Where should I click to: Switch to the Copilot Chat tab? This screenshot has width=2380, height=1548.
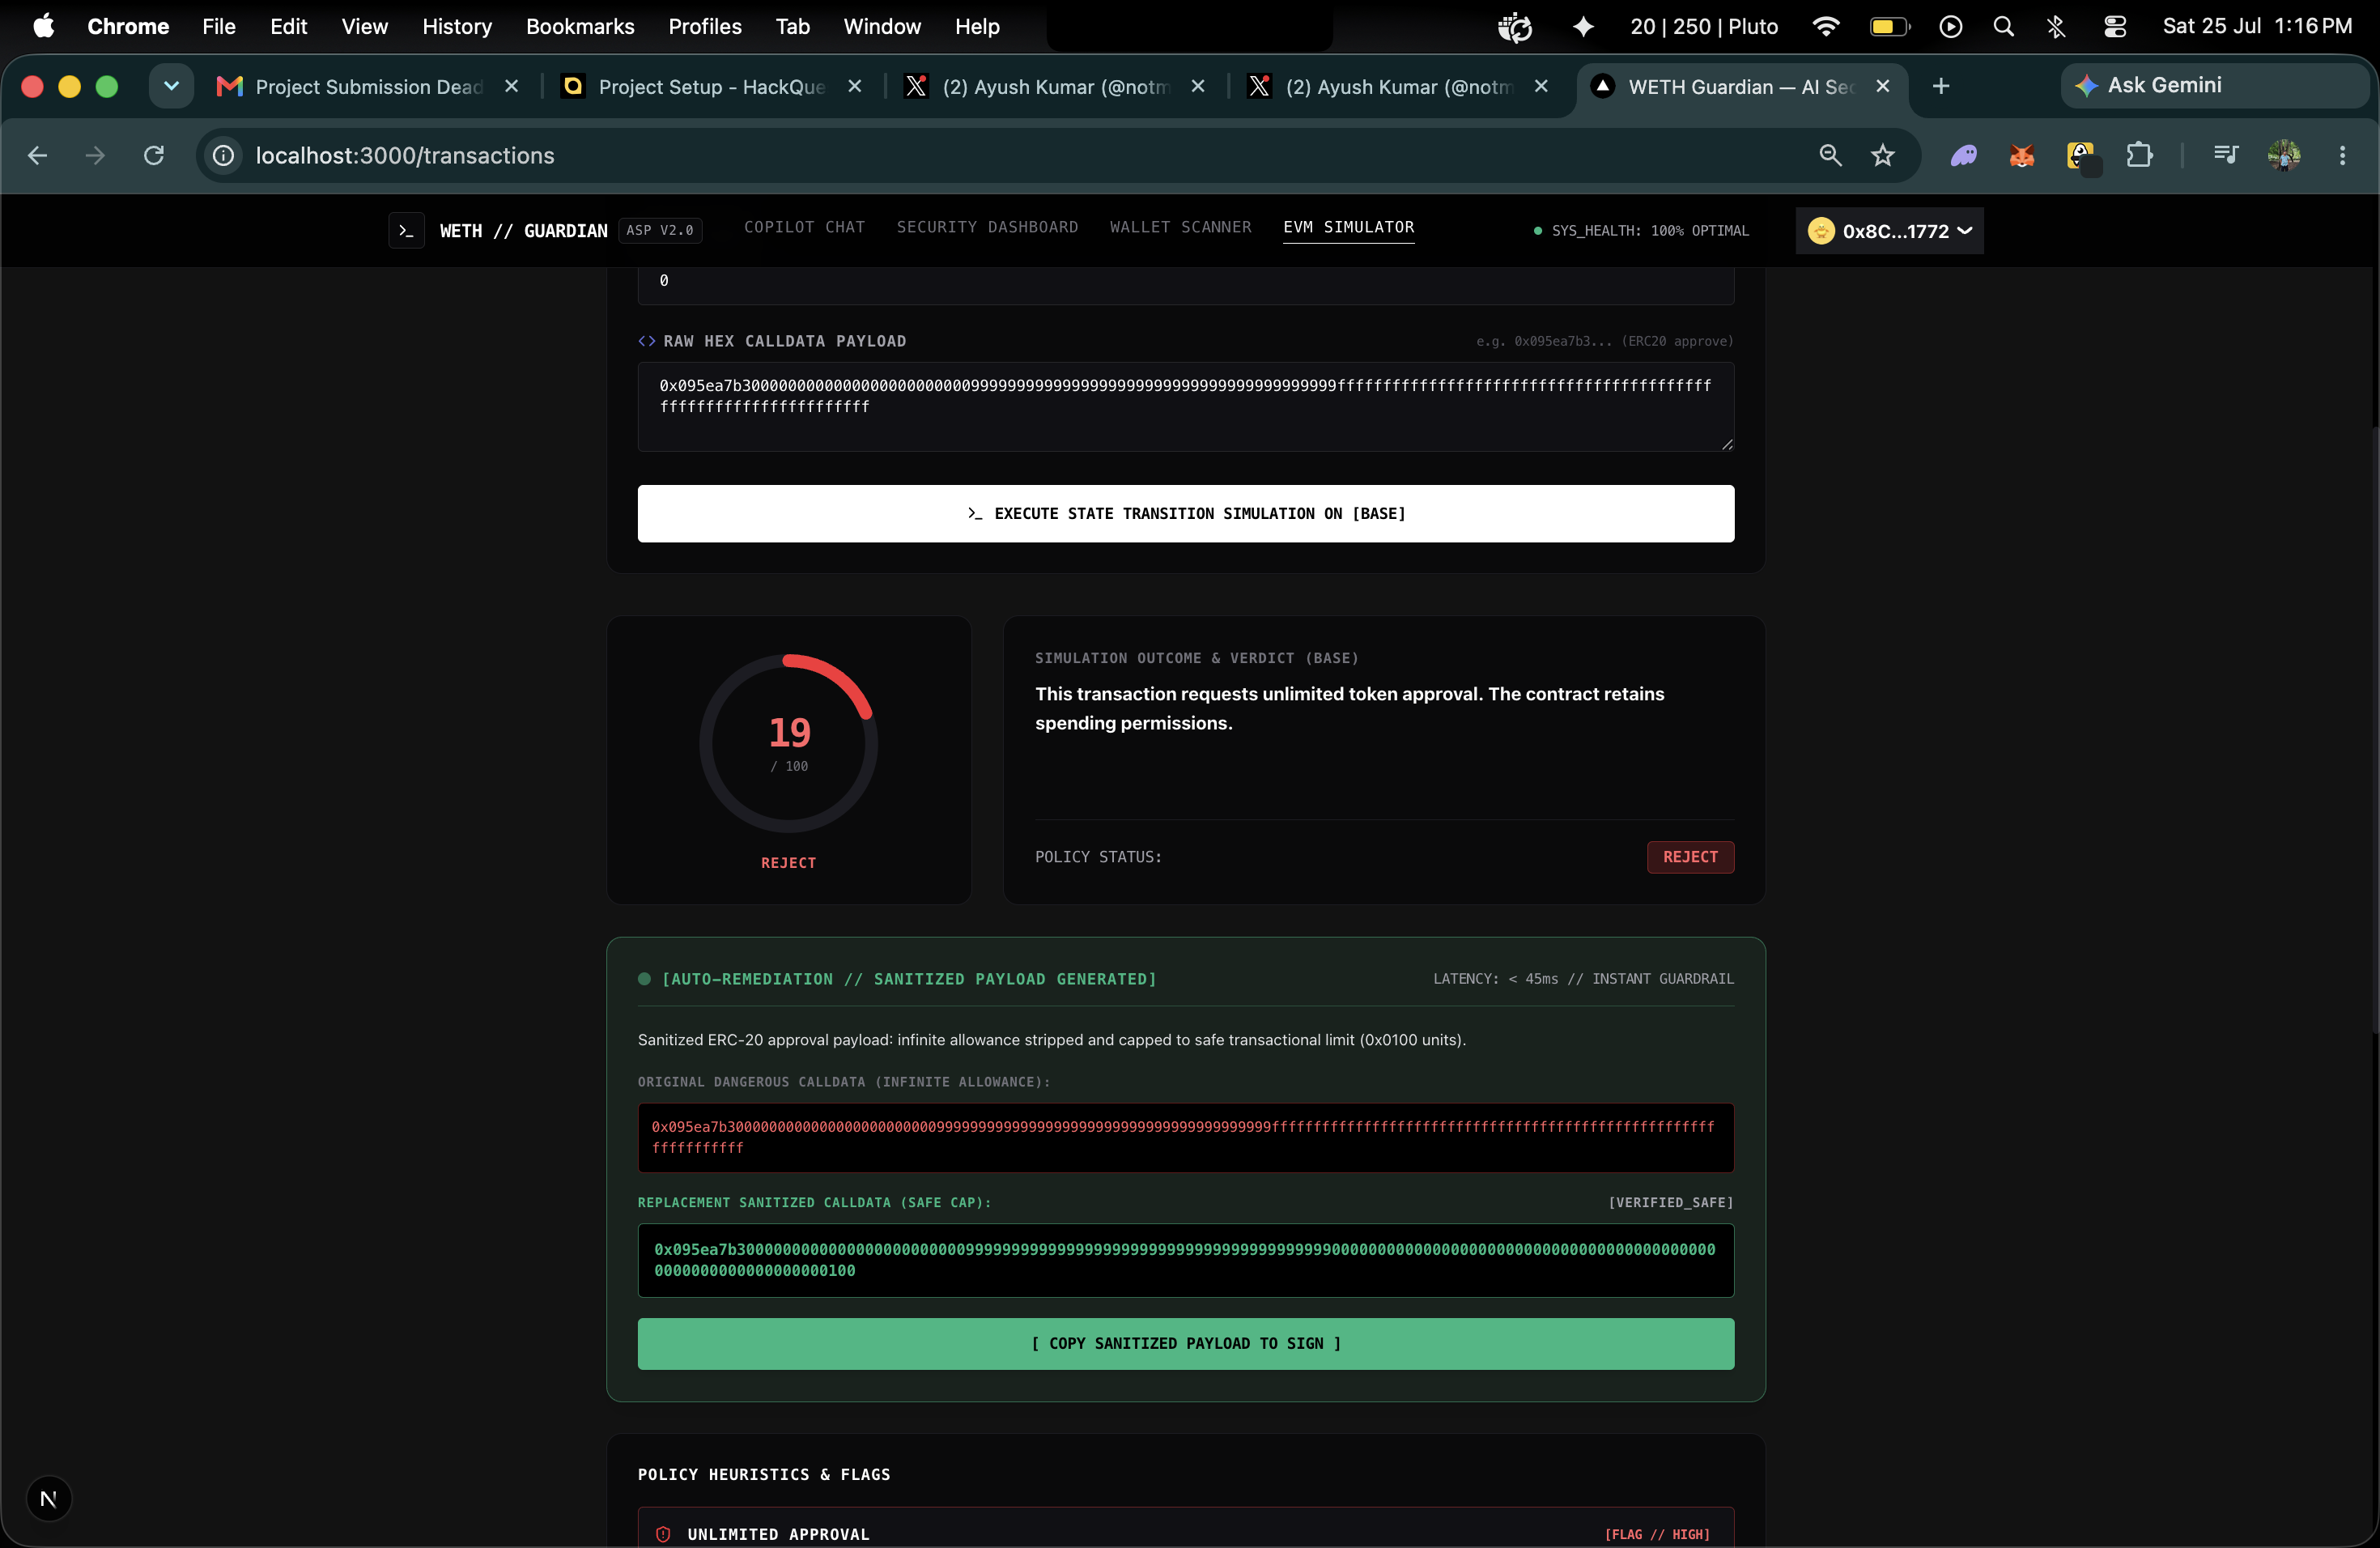pos(804,227)
